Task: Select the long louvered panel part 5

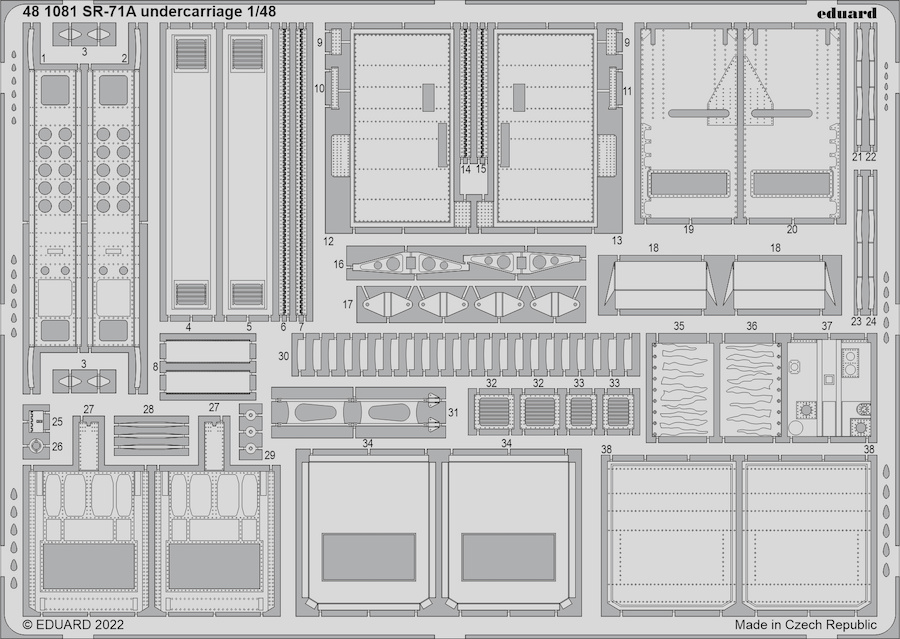Action: [x=247, y=172]
